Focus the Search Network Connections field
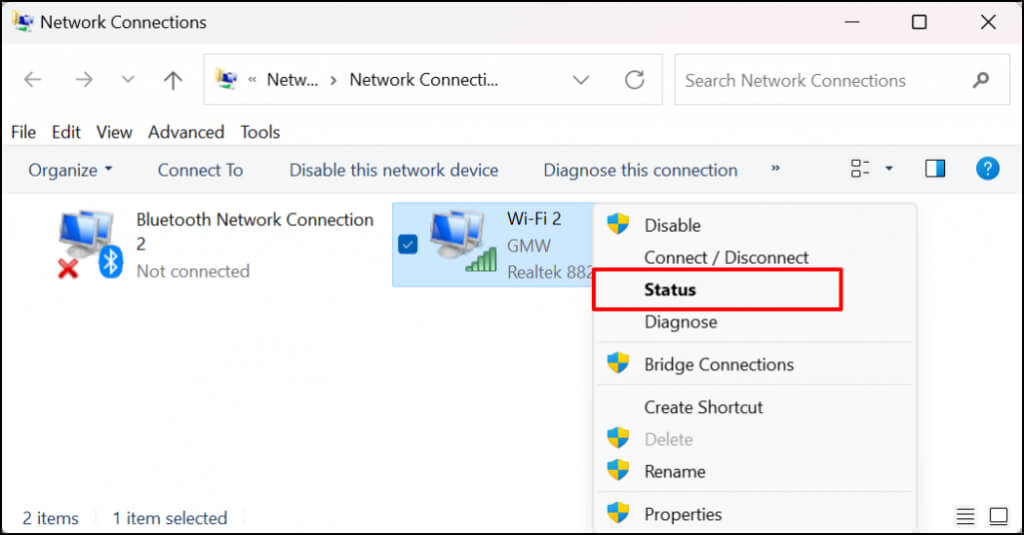The image size is (1024, 535). click(x=820, y=81)
